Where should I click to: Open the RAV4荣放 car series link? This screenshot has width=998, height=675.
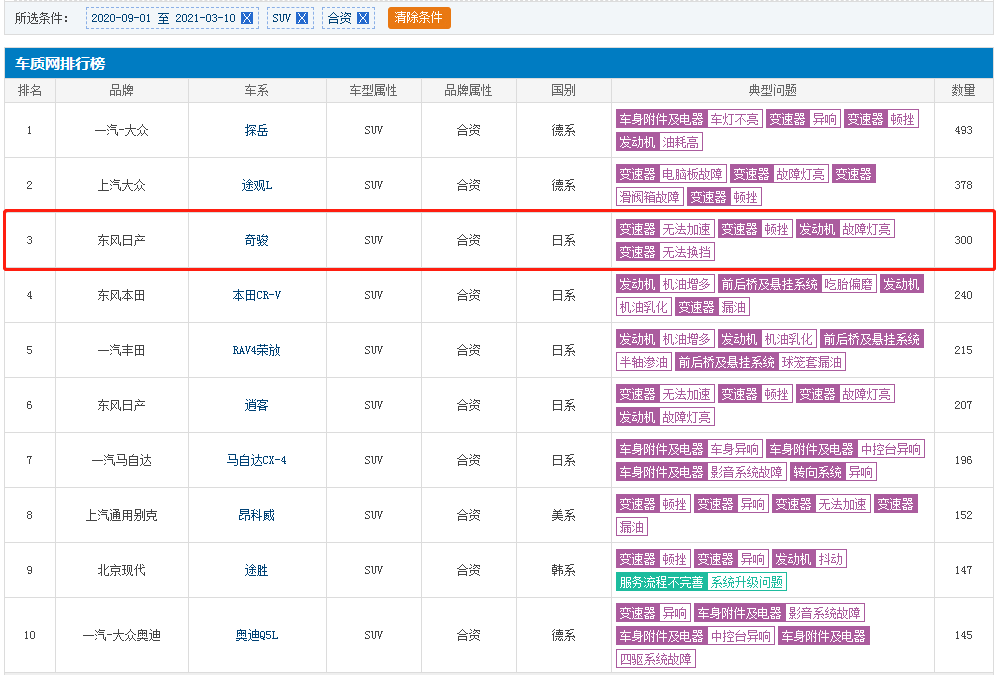pyautogui.click(x=257, y=350)
